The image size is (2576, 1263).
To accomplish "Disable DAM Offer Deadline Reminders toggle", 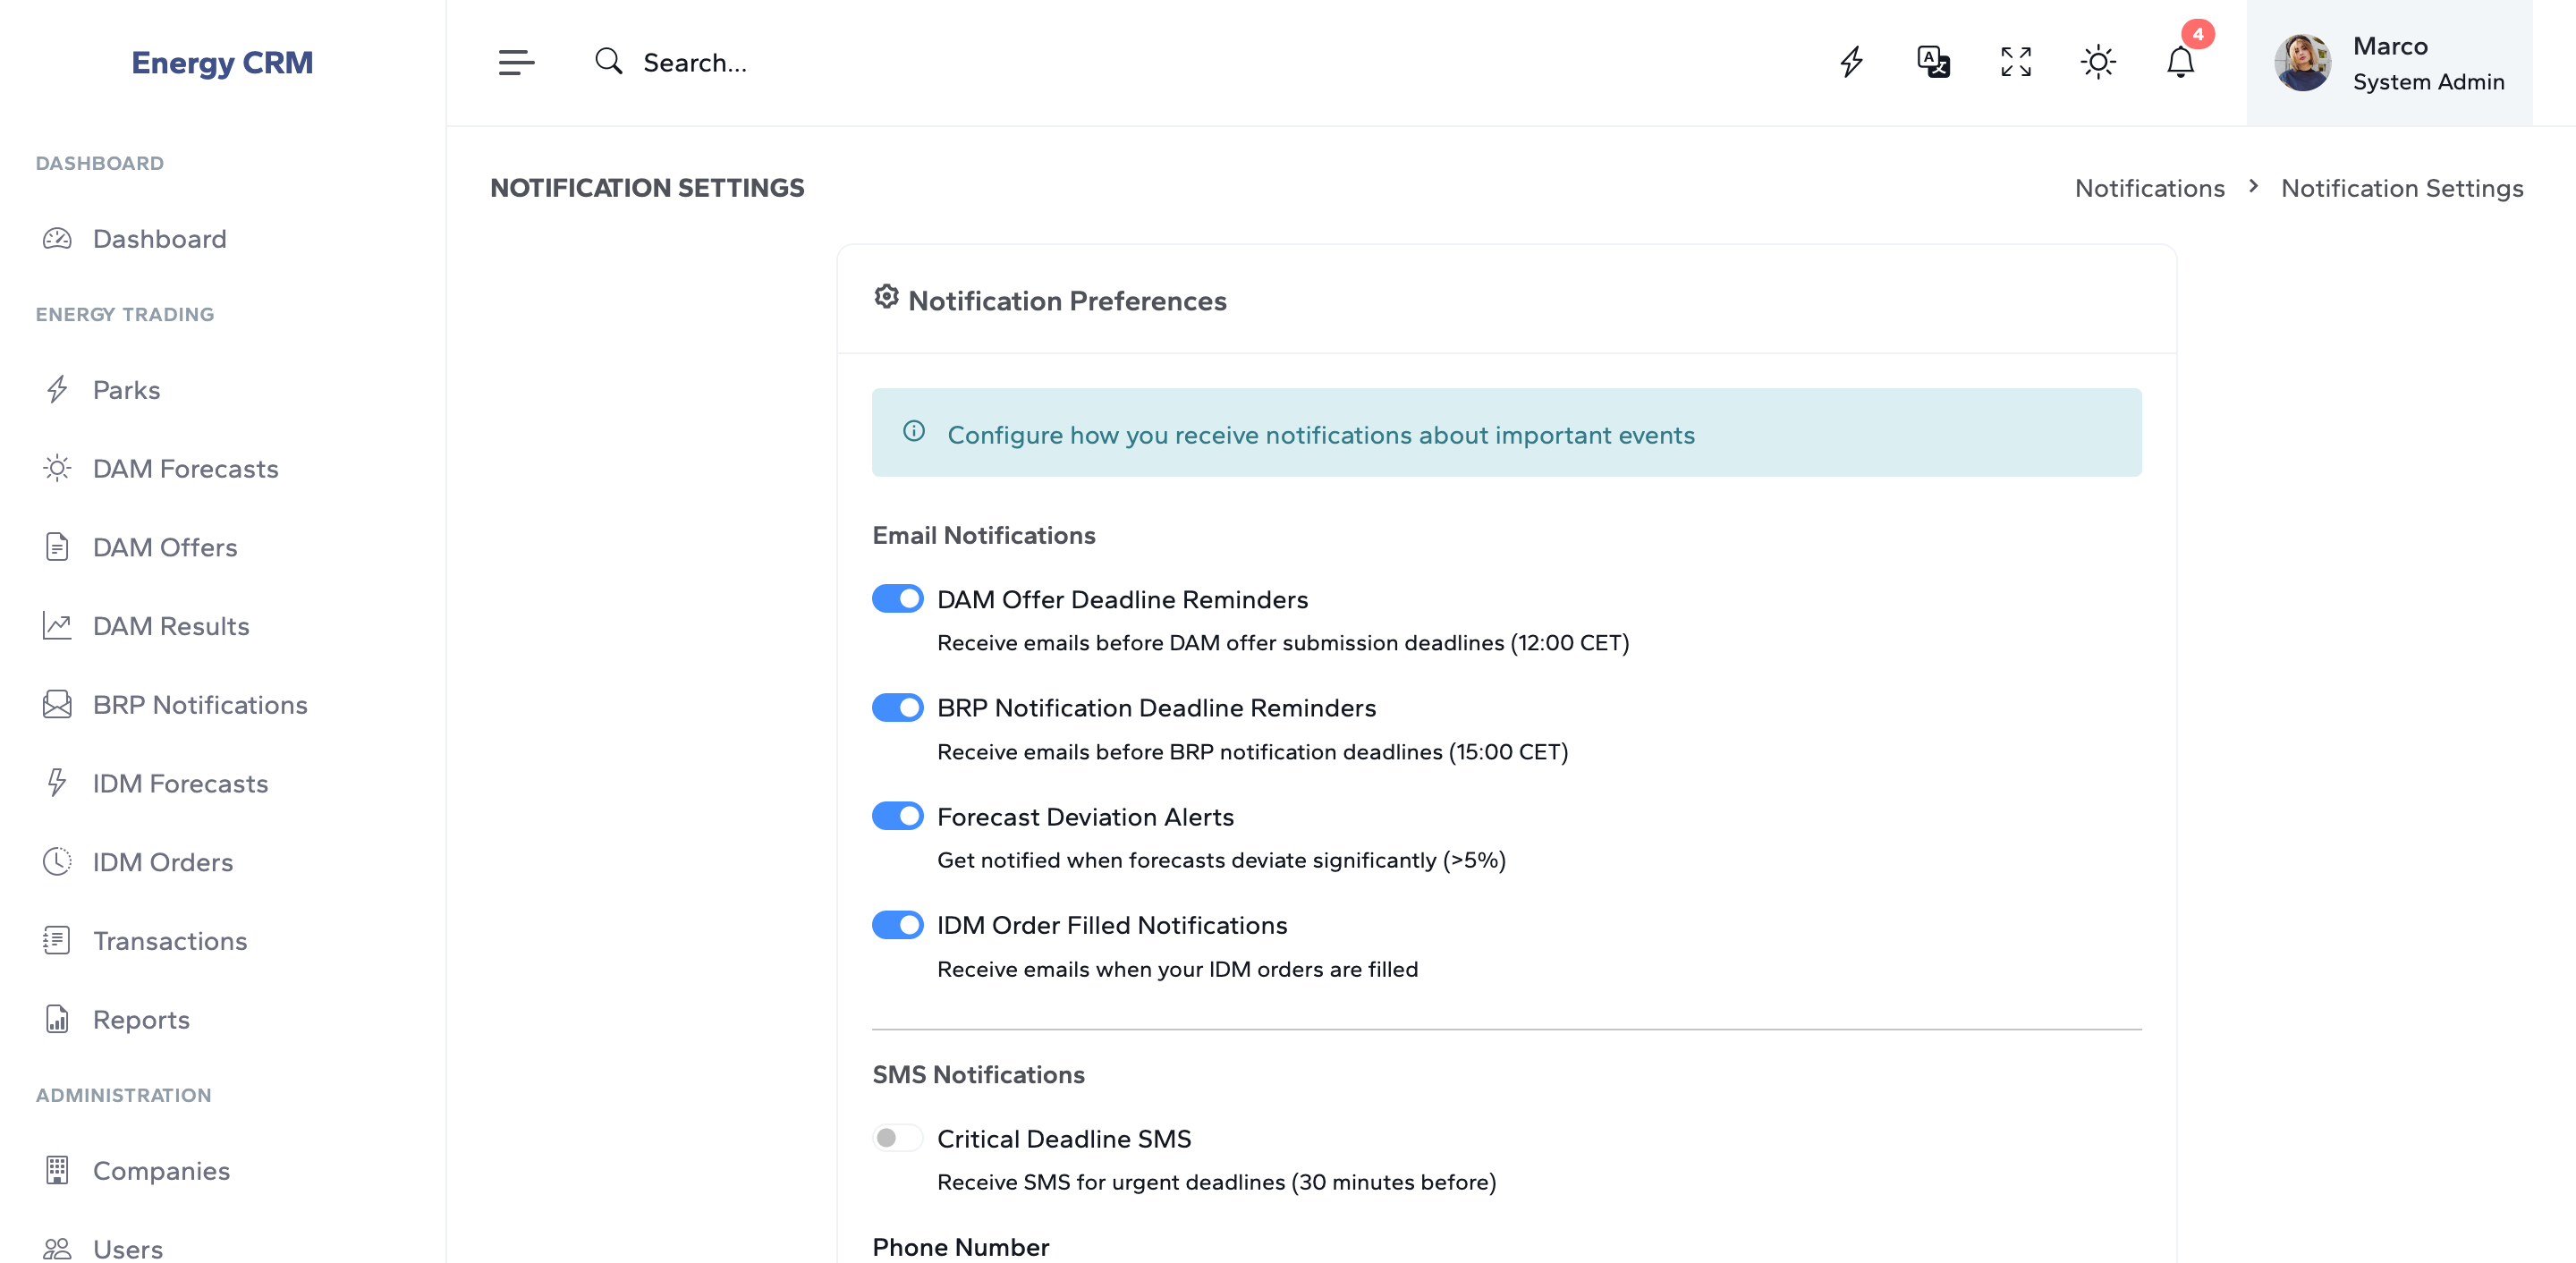I will tap(897, 599).
